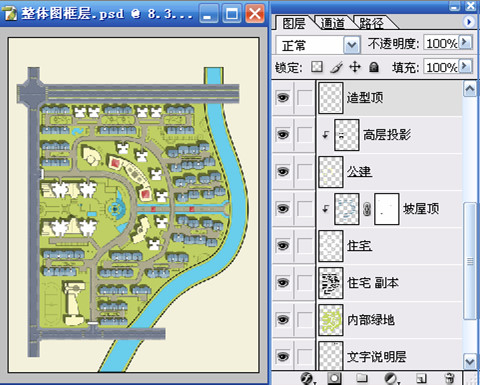This screenshot has height=385, width=480.
Task: Hide the 造型顶 layer
Action: [283, 98]
